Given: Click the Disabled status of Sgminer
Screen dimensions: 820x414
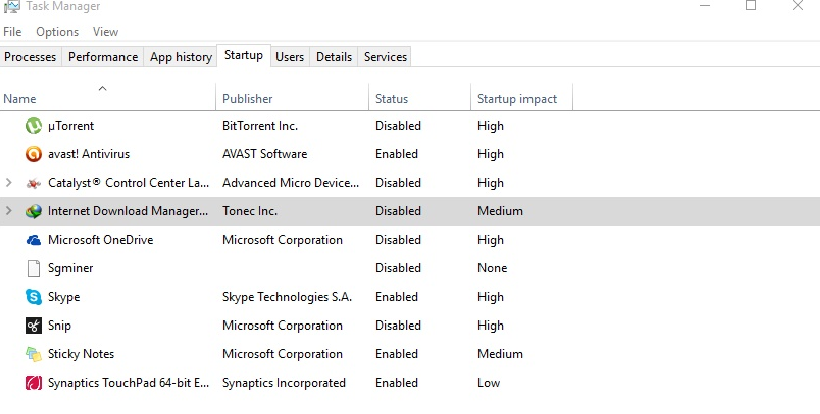Looking at the screenshot, I should coord(398,268).
